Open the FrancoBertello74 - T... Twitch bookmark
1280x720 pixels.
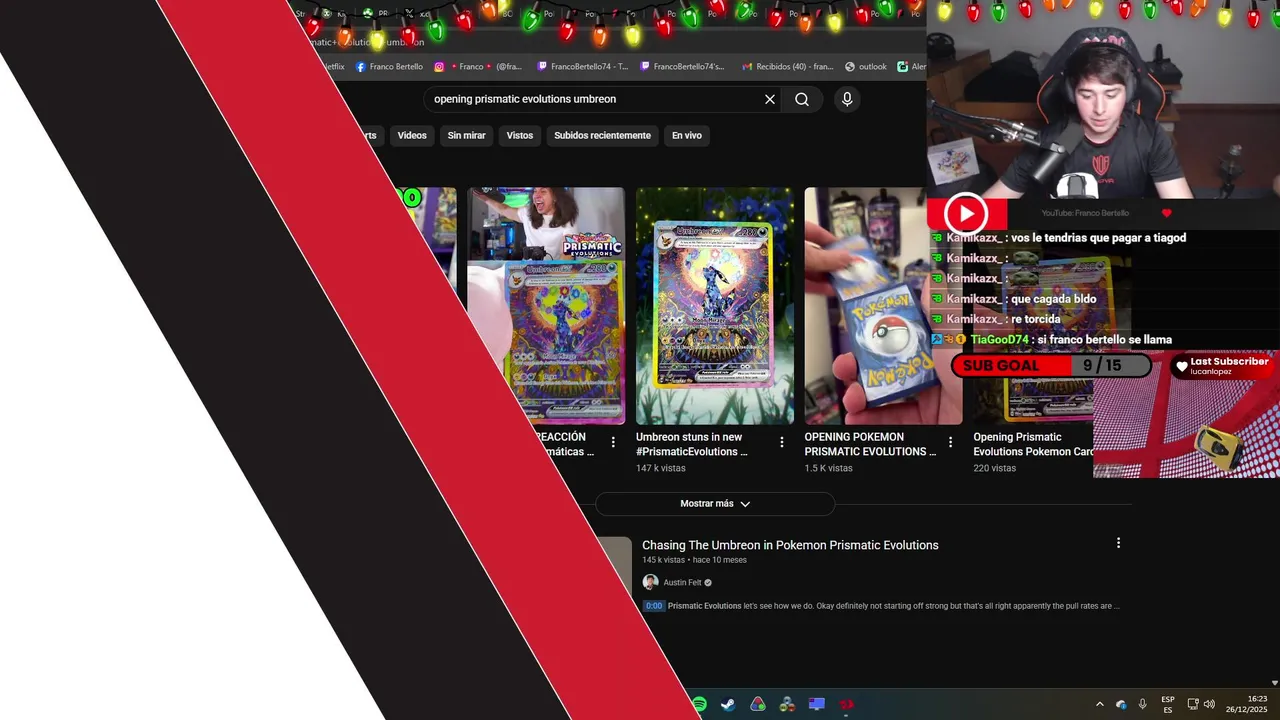(583, 67)
